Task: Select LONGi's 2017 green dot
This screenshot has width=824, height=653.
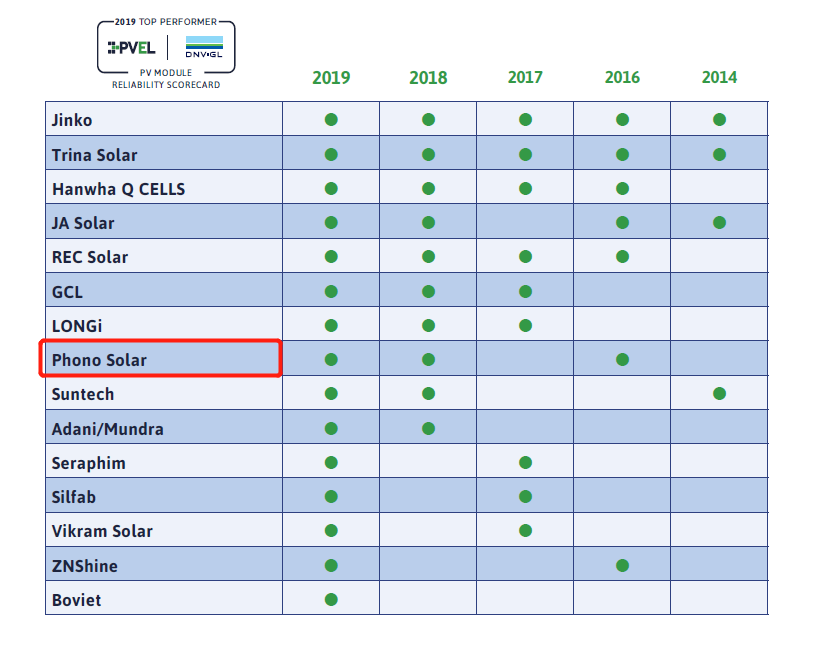Action: point(526,326)
